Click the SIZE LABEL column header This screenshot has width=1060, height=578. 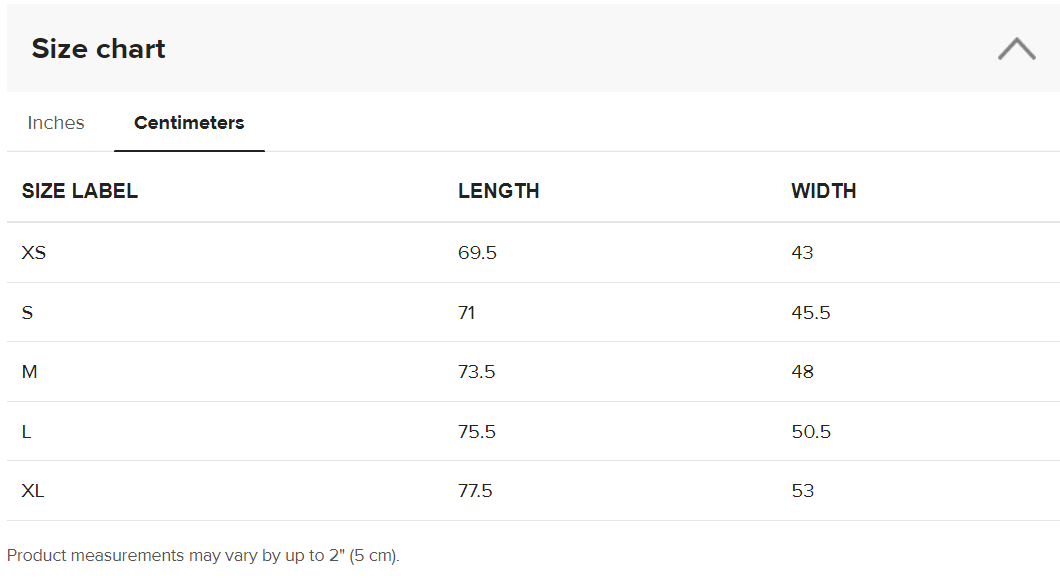(x=80, y=191)
